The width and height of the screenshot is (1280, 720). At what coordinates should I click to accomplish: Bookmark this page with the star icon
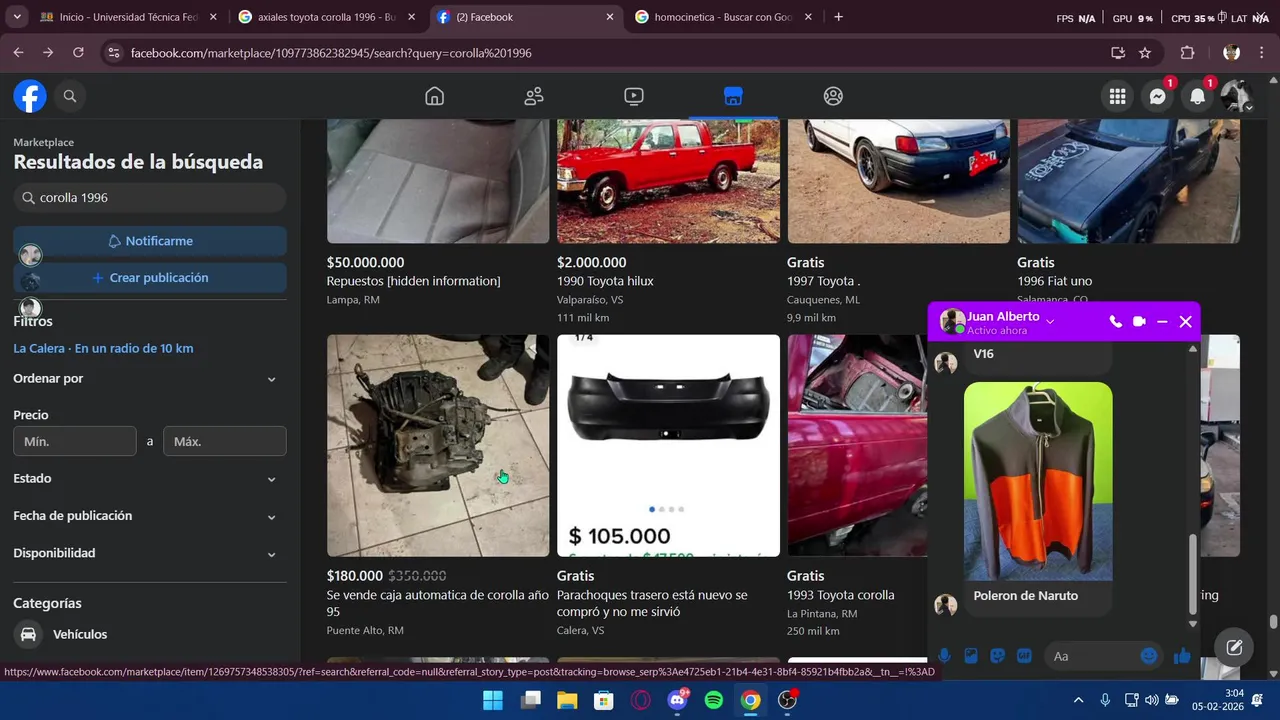1145,52
